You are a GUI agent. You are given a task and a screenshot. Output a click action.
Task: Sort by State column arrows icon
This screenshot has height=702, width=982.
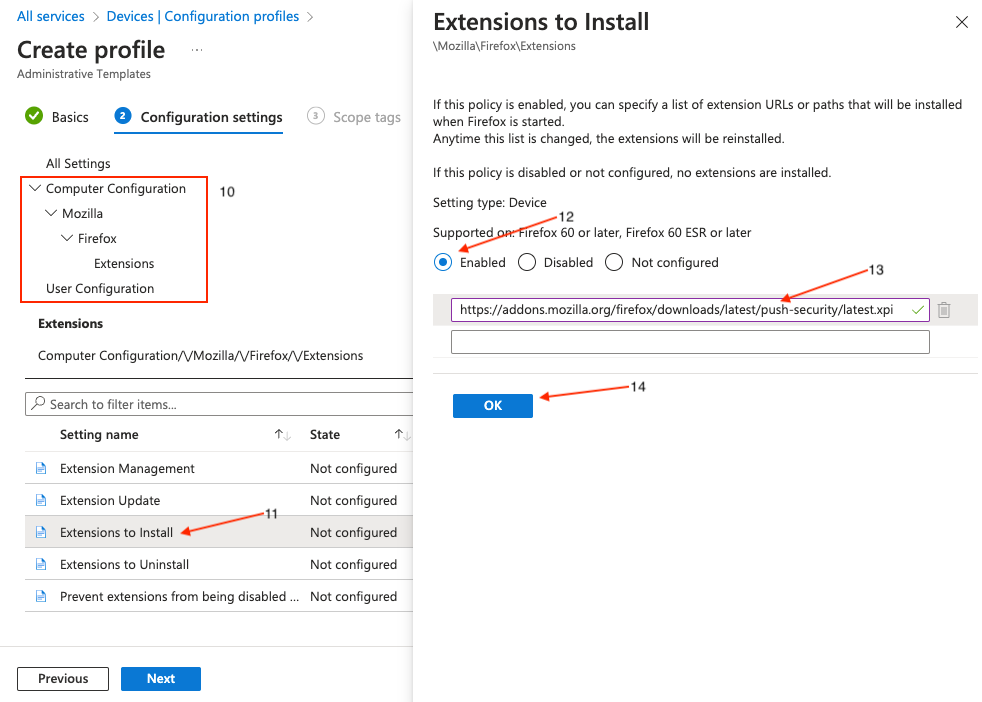pyautogui.click(x=402, y=434)
